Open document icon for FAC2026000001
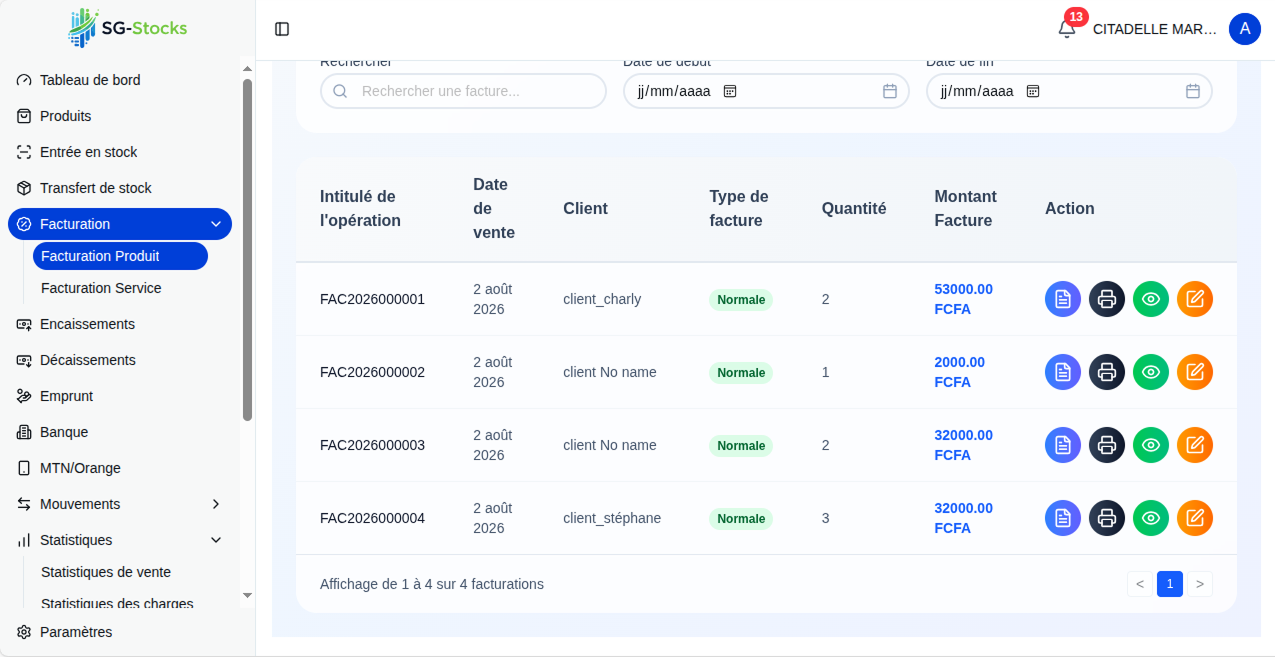This screenshot has width=1275, height=657. tap(1063, 299)
